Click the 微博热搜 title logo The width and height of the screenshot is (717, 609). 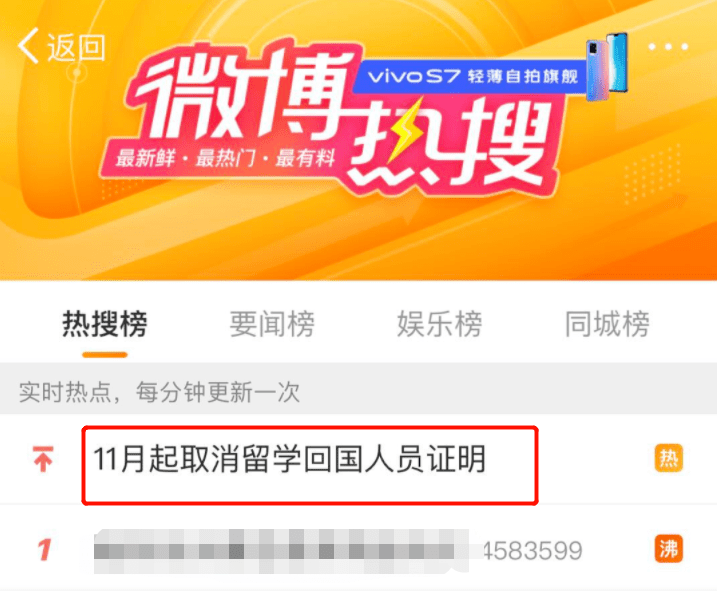point(339,119)
